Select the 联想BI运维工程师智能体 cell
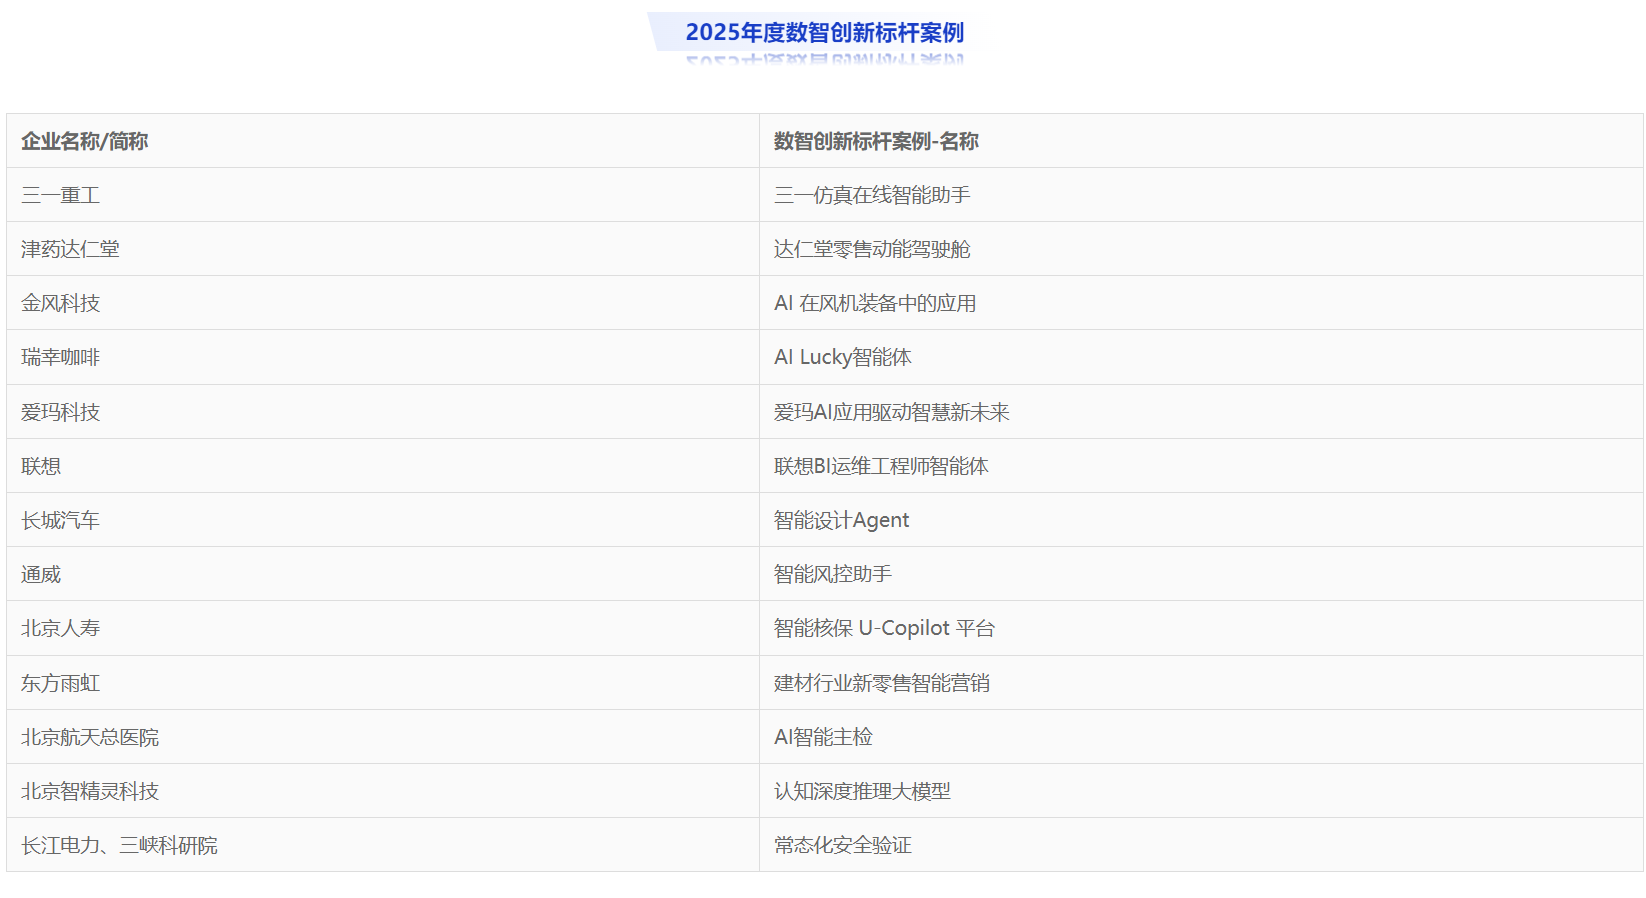Viewport: 1646px width, 898px height. coord(881,467)
